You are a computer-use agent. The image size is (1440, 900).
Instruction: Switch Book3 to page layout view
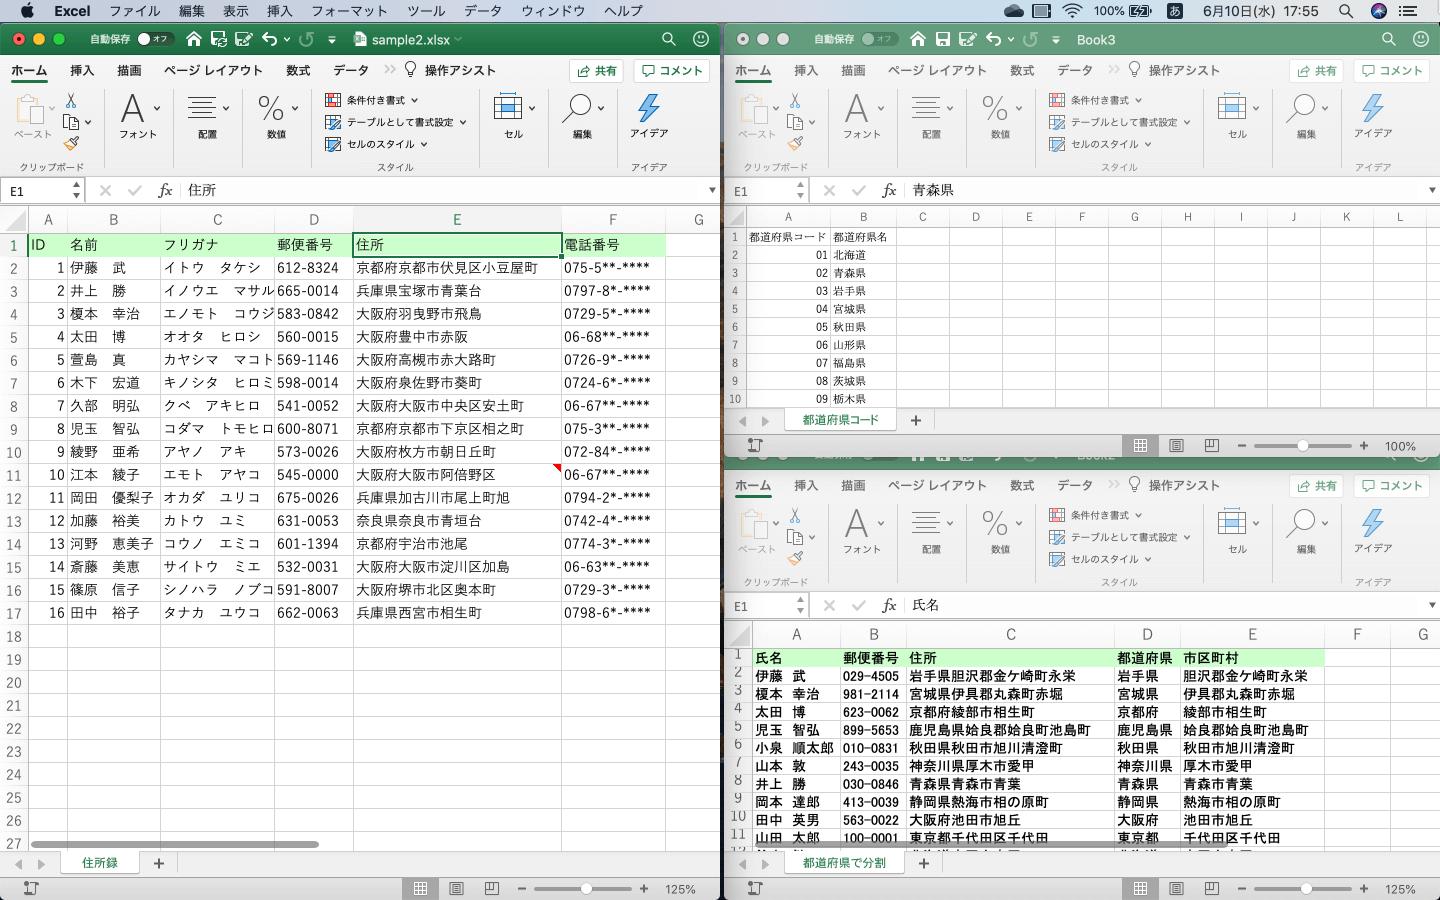[x=1176, y=446]
